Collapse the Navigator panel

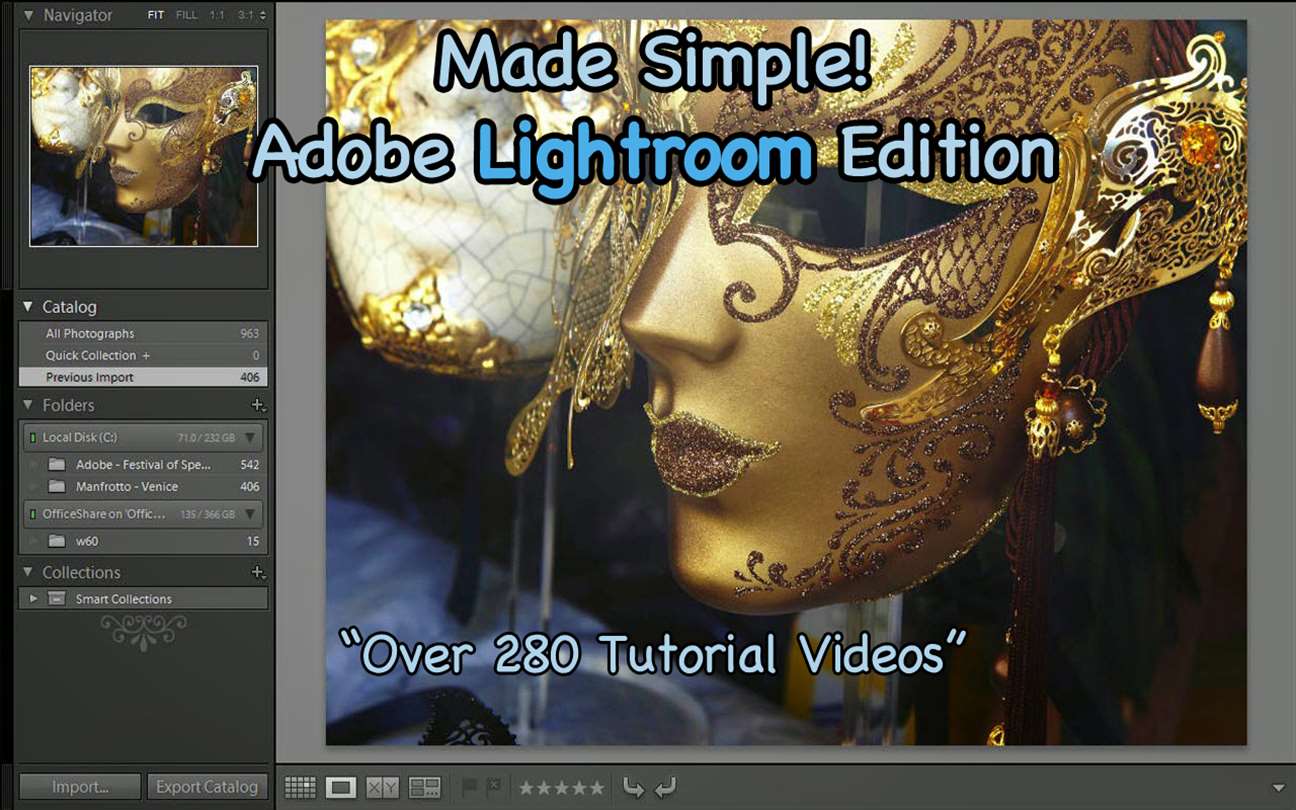click(x=28, y=15)
